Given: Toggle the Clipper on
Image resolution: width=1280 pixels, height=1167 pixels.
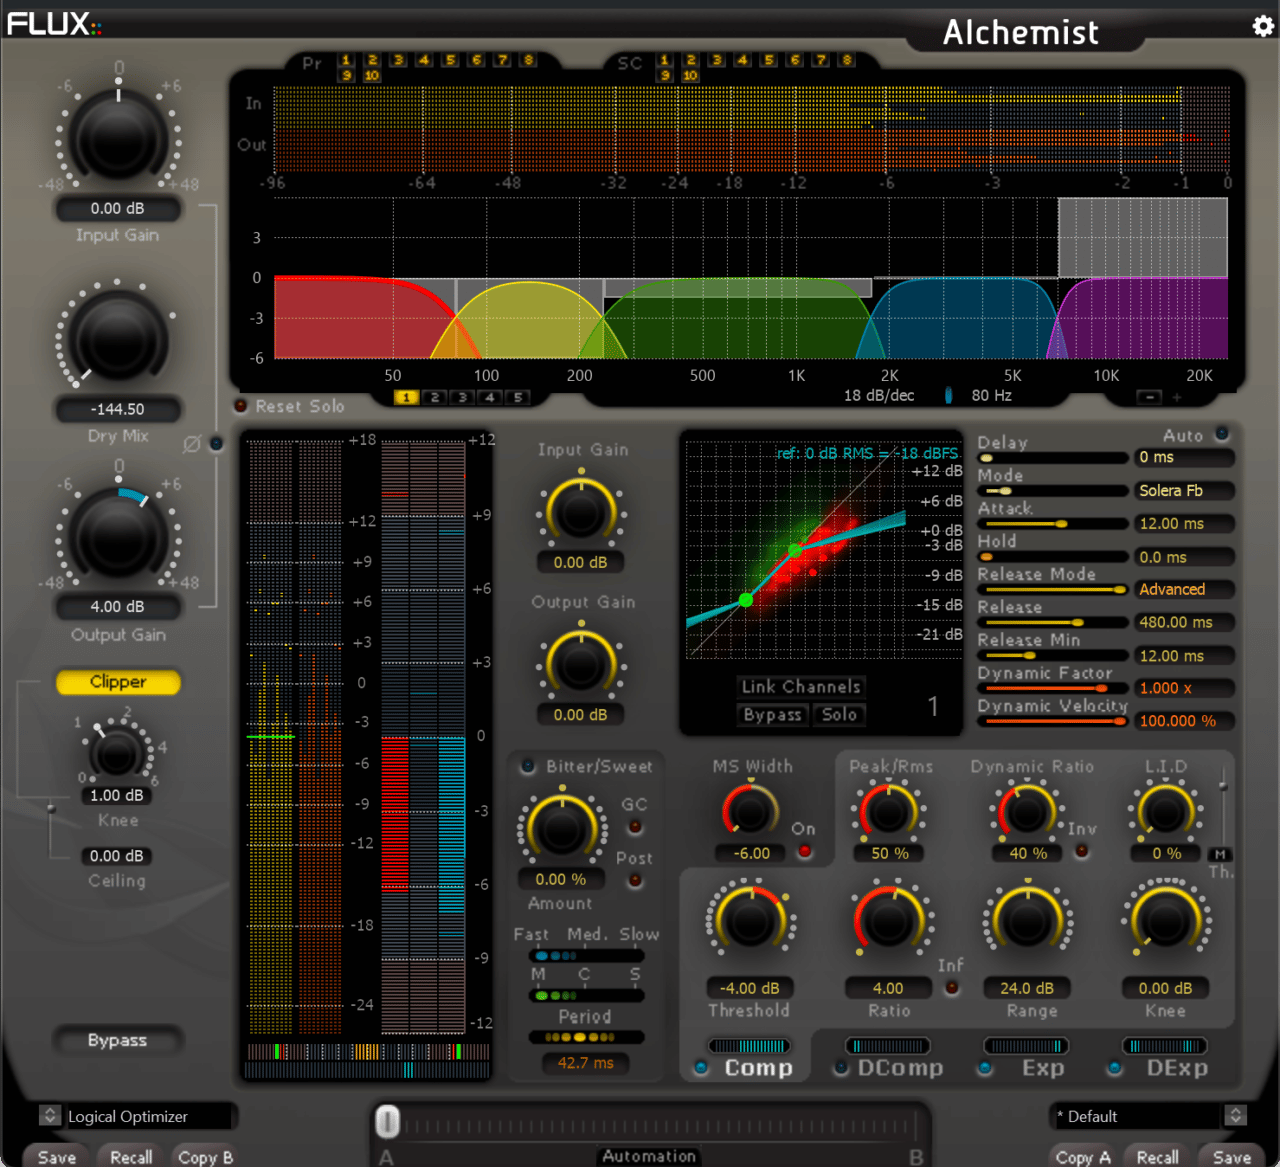Looking at the screenshot, I should pyautogui.click(x=117, y=682).
